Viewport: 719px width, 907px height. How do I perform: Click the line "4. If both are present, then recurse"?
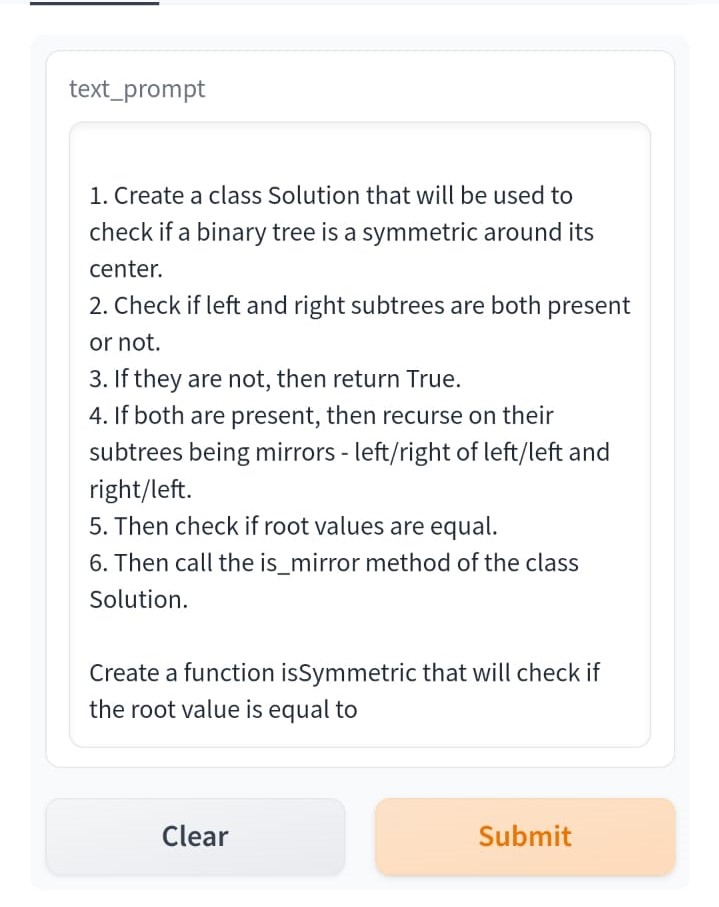[321, 416]
